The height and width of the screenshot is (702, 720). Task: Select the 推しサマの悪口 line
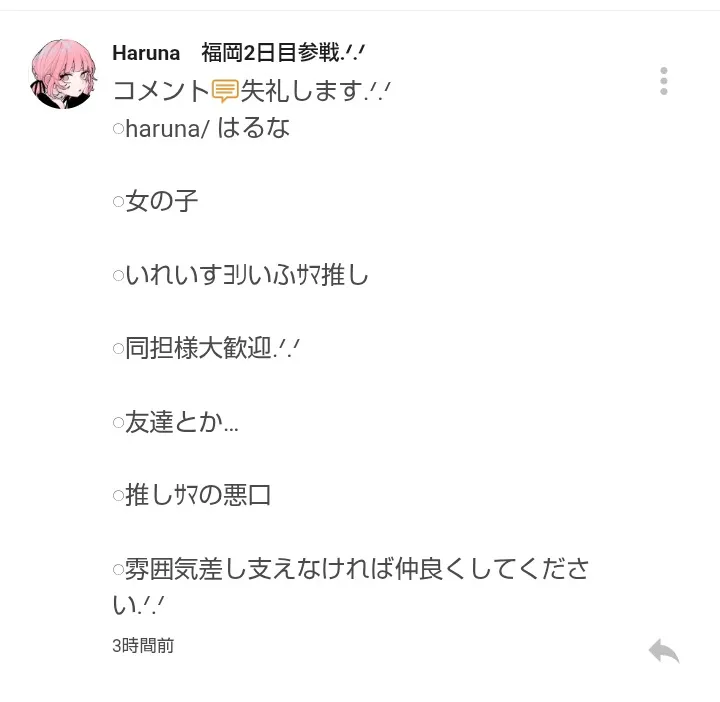(198, 495)
